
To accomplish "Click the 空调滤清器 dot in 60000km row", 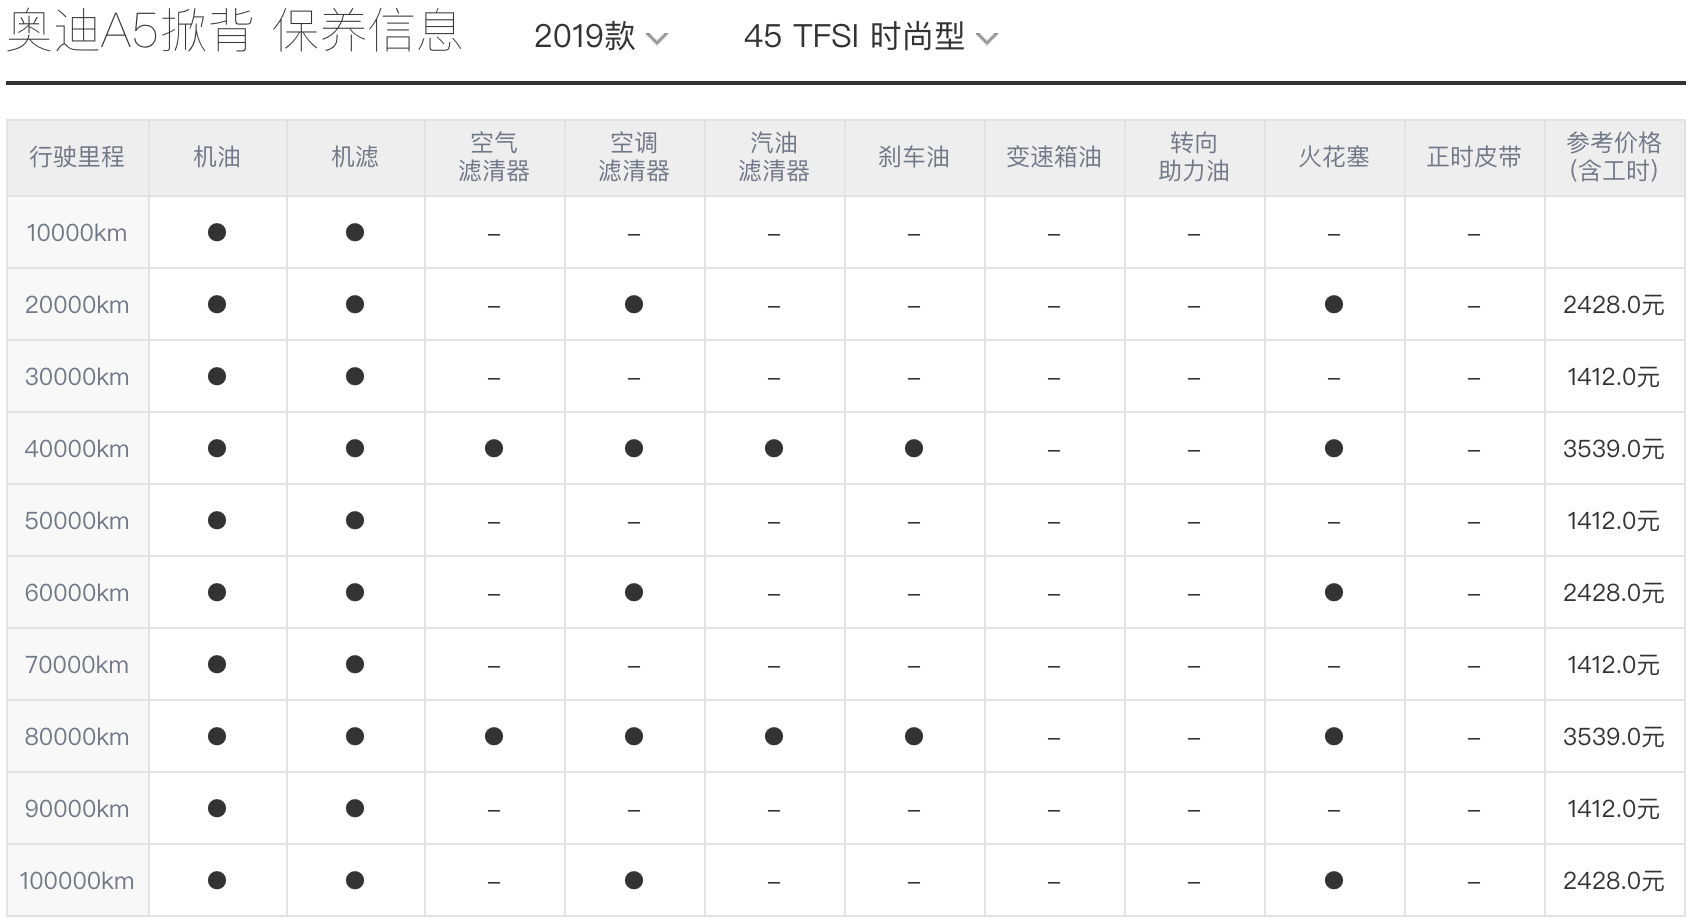I will [x=634, y=593].
